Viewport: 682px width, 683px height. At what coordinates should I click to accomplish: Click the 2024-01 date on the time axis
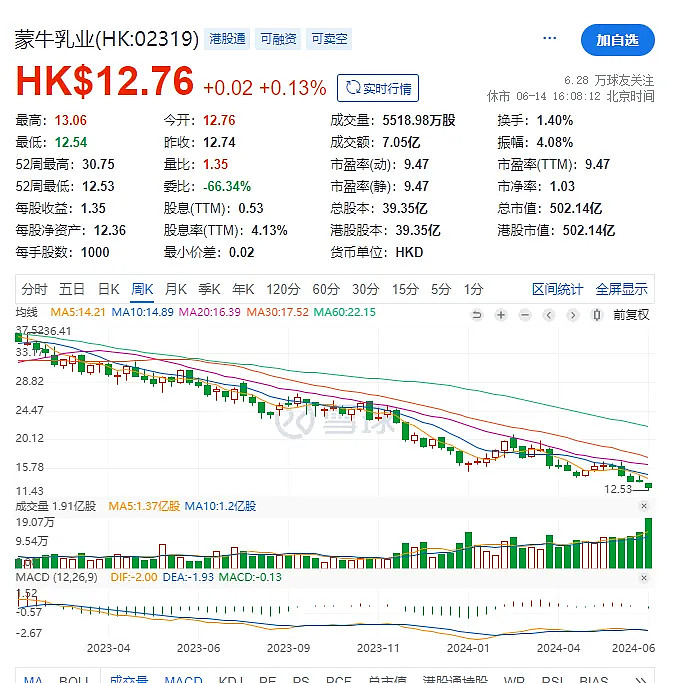[x=468, y=648]
